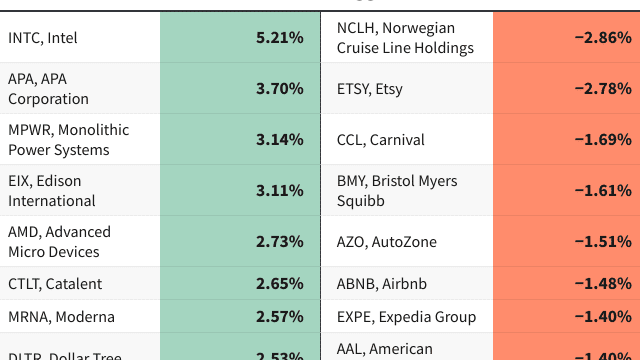Select the CTLT, Catalent entry
Viewport: 640px width, 360px height.
(55, 284)
